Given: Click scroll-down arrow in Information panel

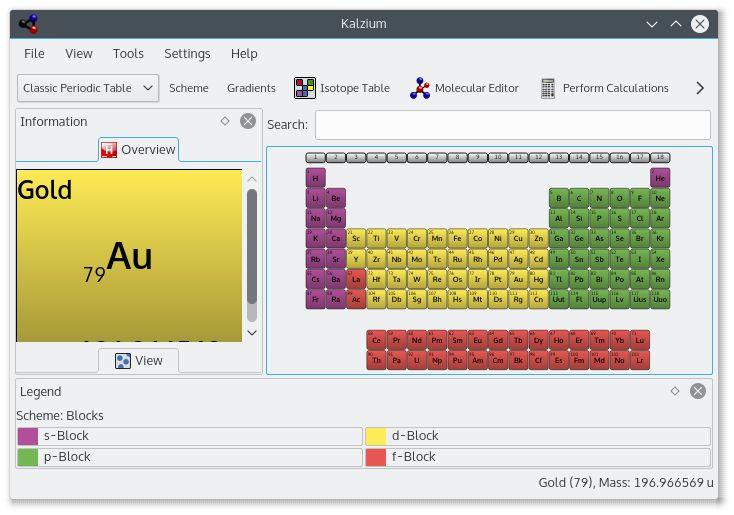Looking at the screenshot, I should (x=252, y=332).
